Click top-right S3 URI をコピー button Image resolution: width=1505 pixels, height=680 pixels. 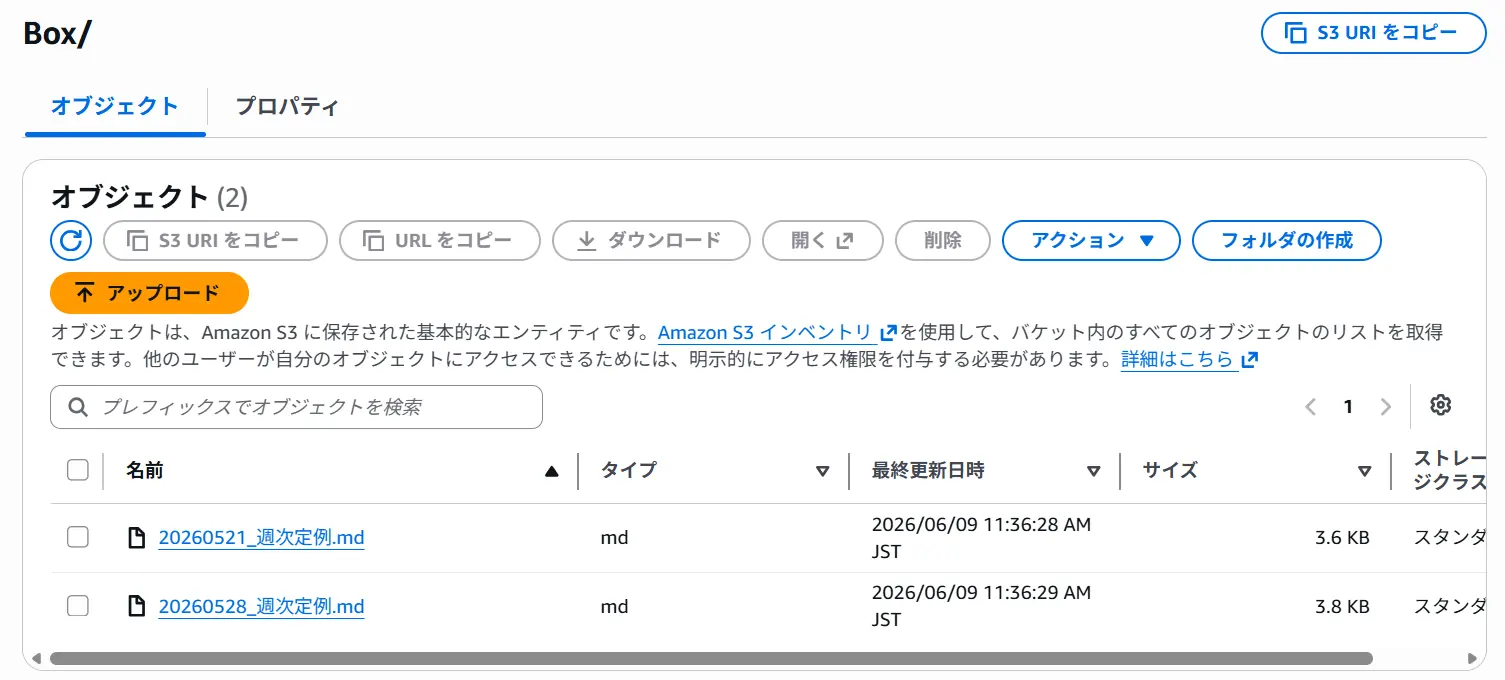click(1374, 32)
